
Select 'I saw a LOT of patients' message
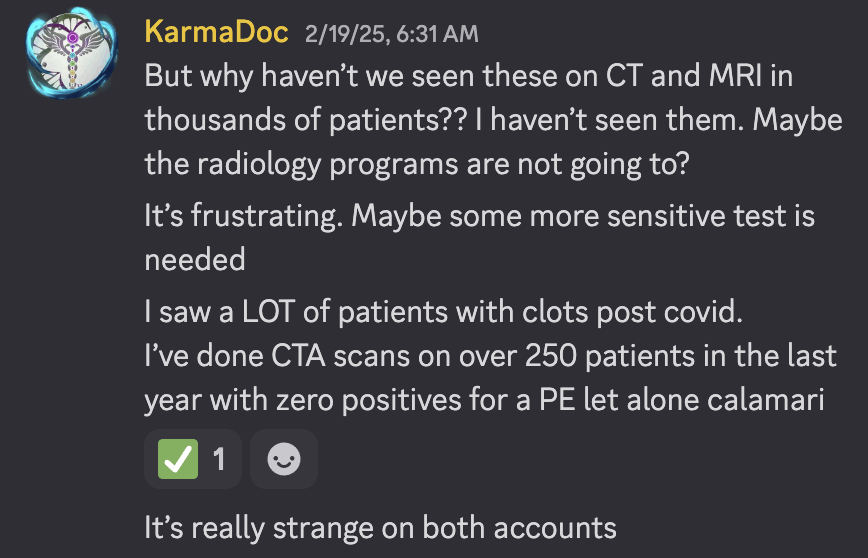[443, 311]
